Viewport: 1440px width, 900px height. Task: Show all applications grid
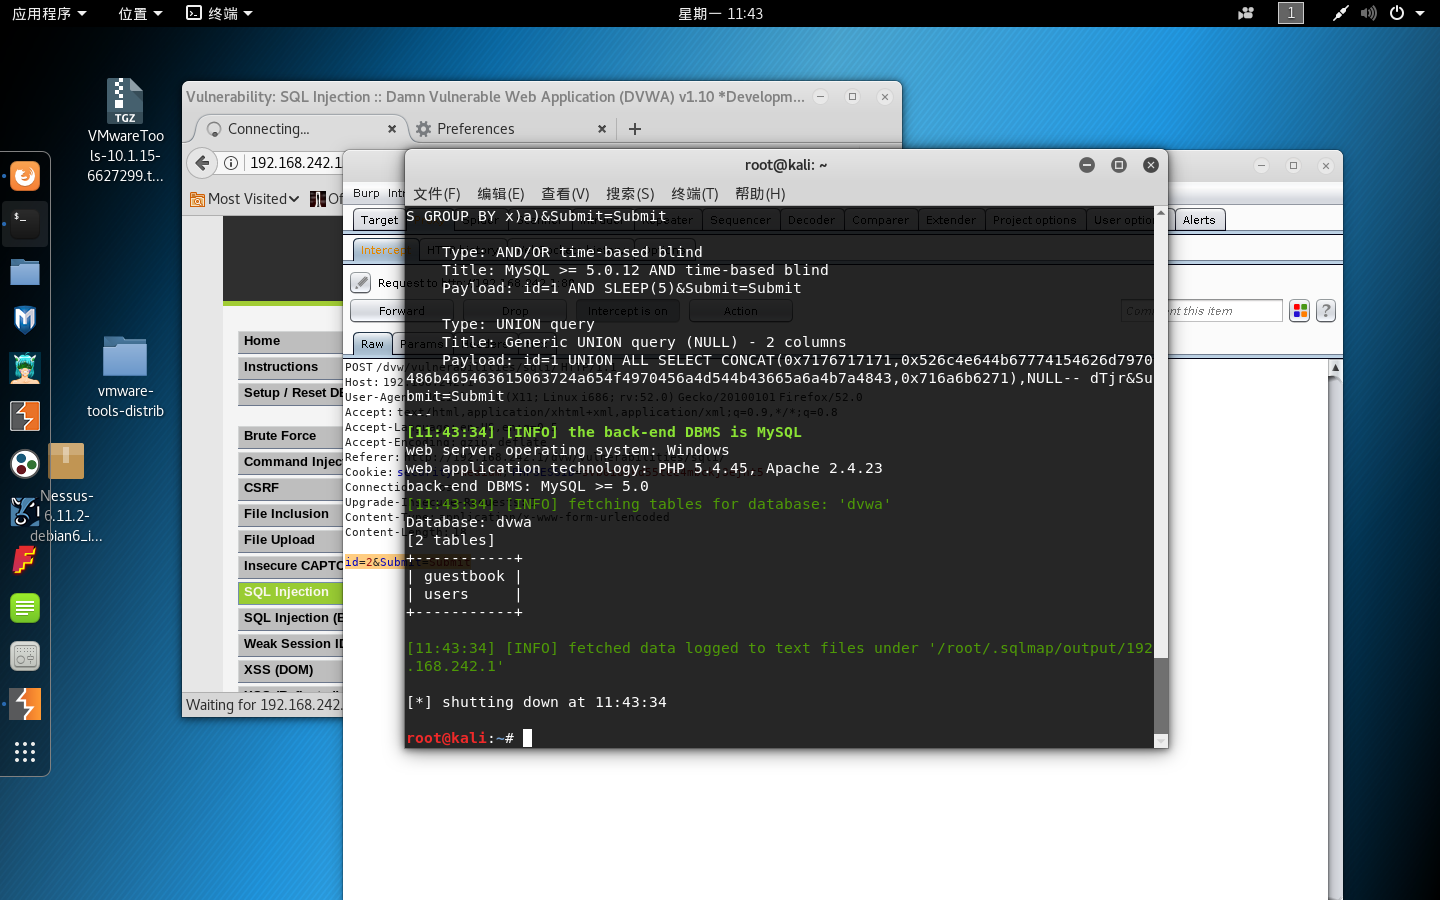coord(25,751)
